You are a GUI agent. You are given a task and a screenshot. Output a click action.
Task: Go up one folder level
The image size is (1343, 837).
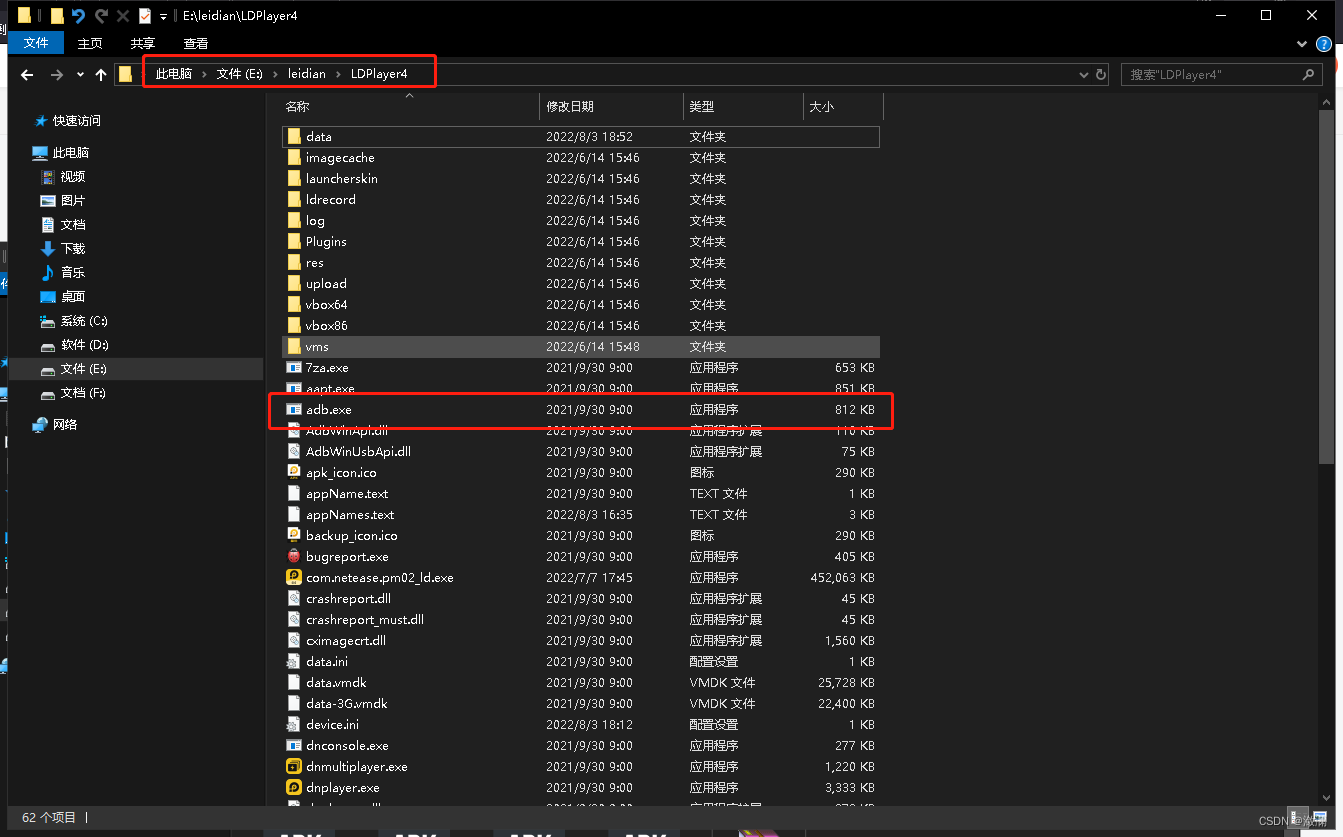coord(101,75)
